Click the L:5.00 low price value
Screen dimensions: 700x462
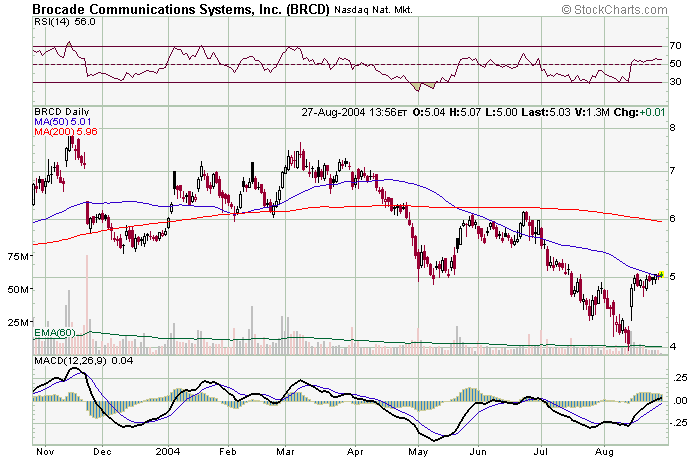point(501,112)
